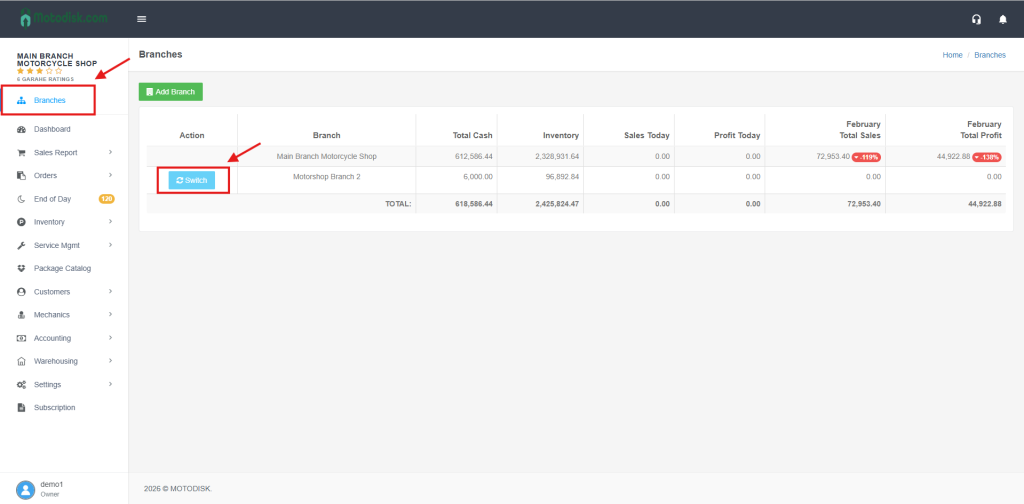The width and height of the screenshot is (1024, 504).
Task: Expand the Orders submenu chevron
Action: (x=110, y=176)
